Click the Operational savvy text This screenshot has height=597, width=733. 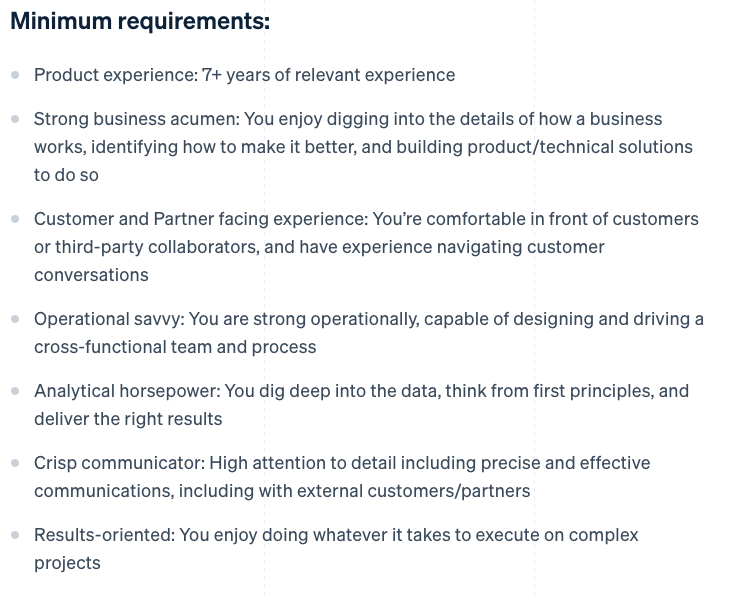(109, 319)
